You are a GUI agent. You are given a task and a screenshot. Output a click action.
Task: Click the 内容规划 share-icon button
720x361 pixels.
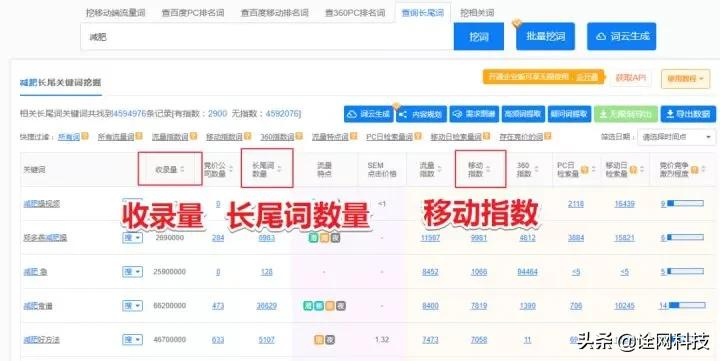(421, 114)
